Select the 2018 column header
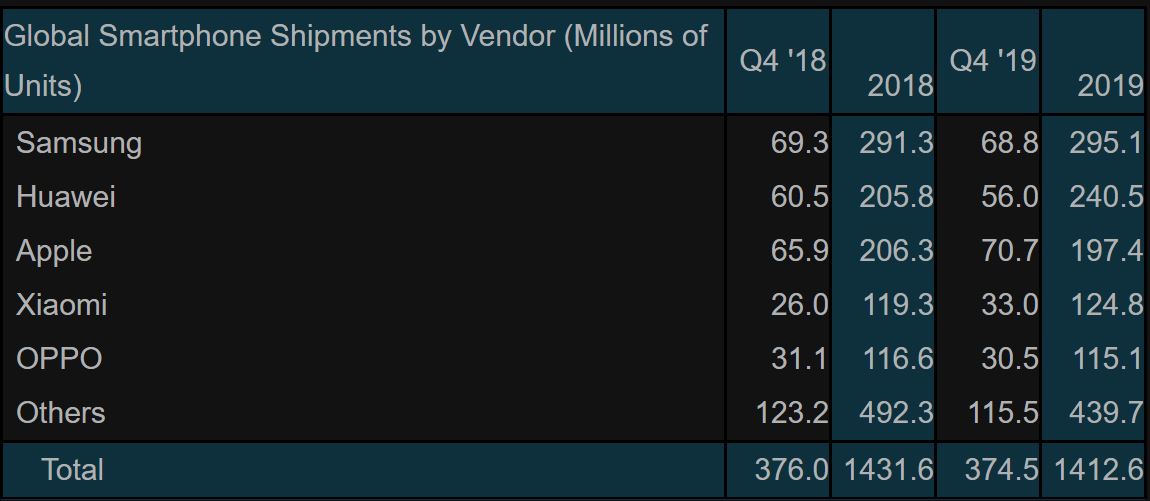 point(901,87)
